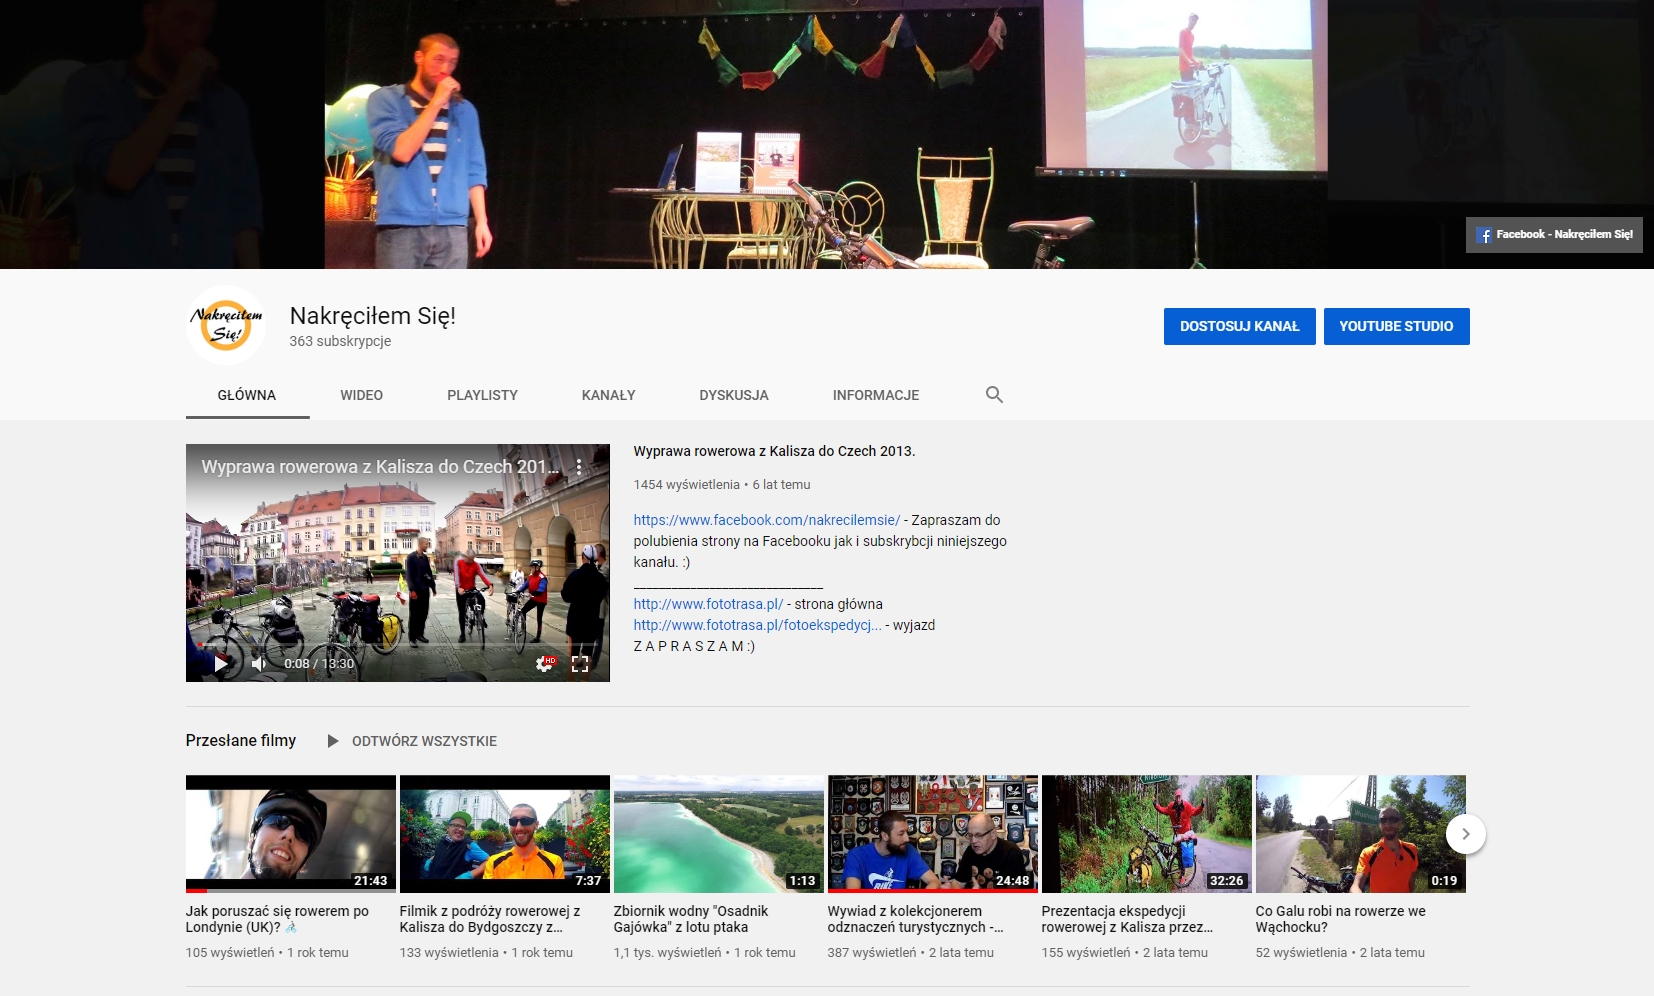Open the facebook.com/nakrecilemsie link
Screen dimensions: 1654x996
[x=767, y=520]
